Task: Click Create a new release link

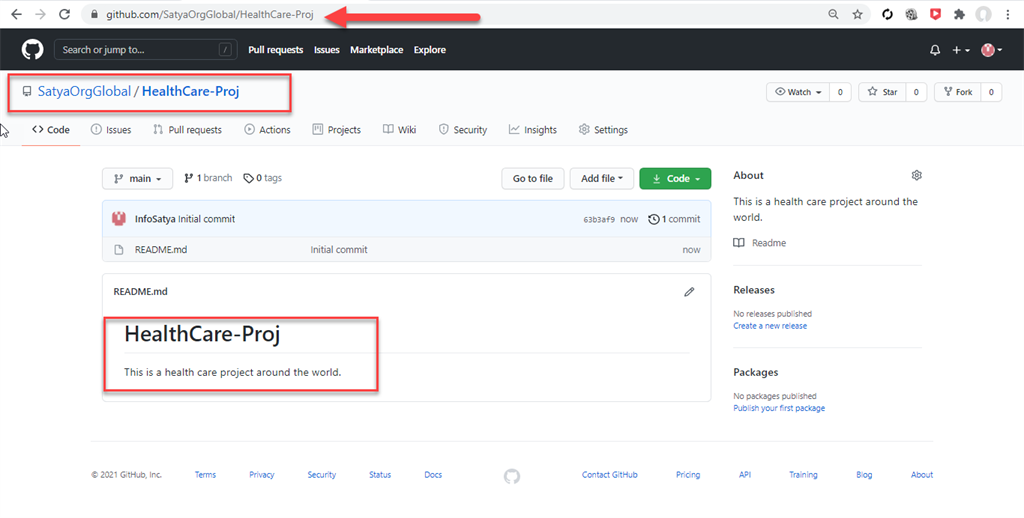Action: pos(770,326)
